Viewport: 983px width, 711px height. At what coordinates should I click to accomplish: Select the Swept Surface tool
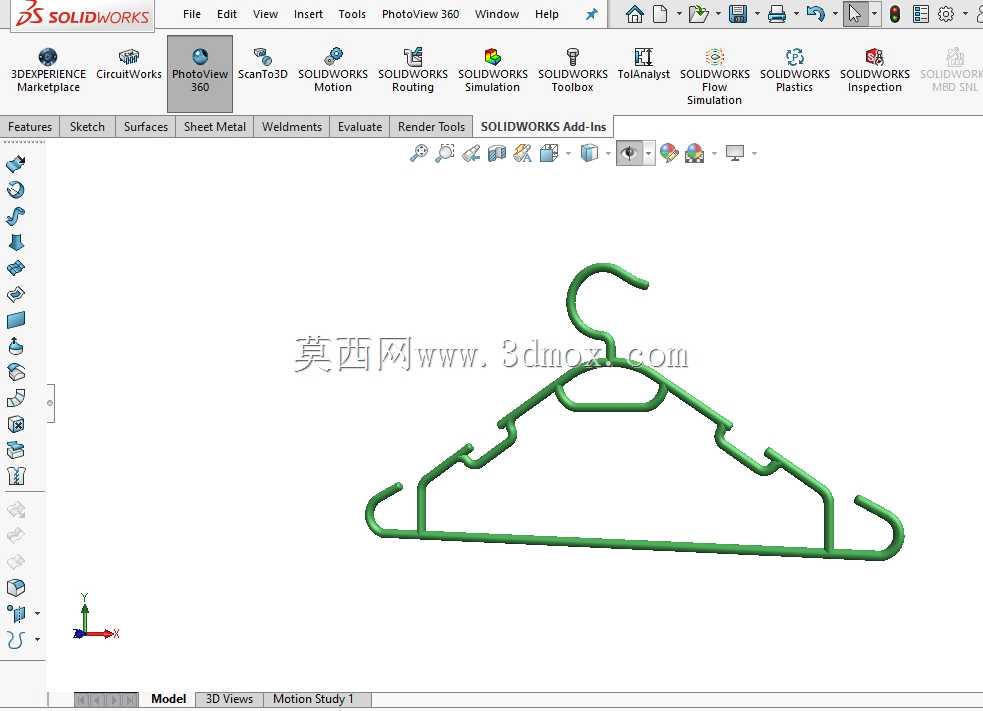16,216
